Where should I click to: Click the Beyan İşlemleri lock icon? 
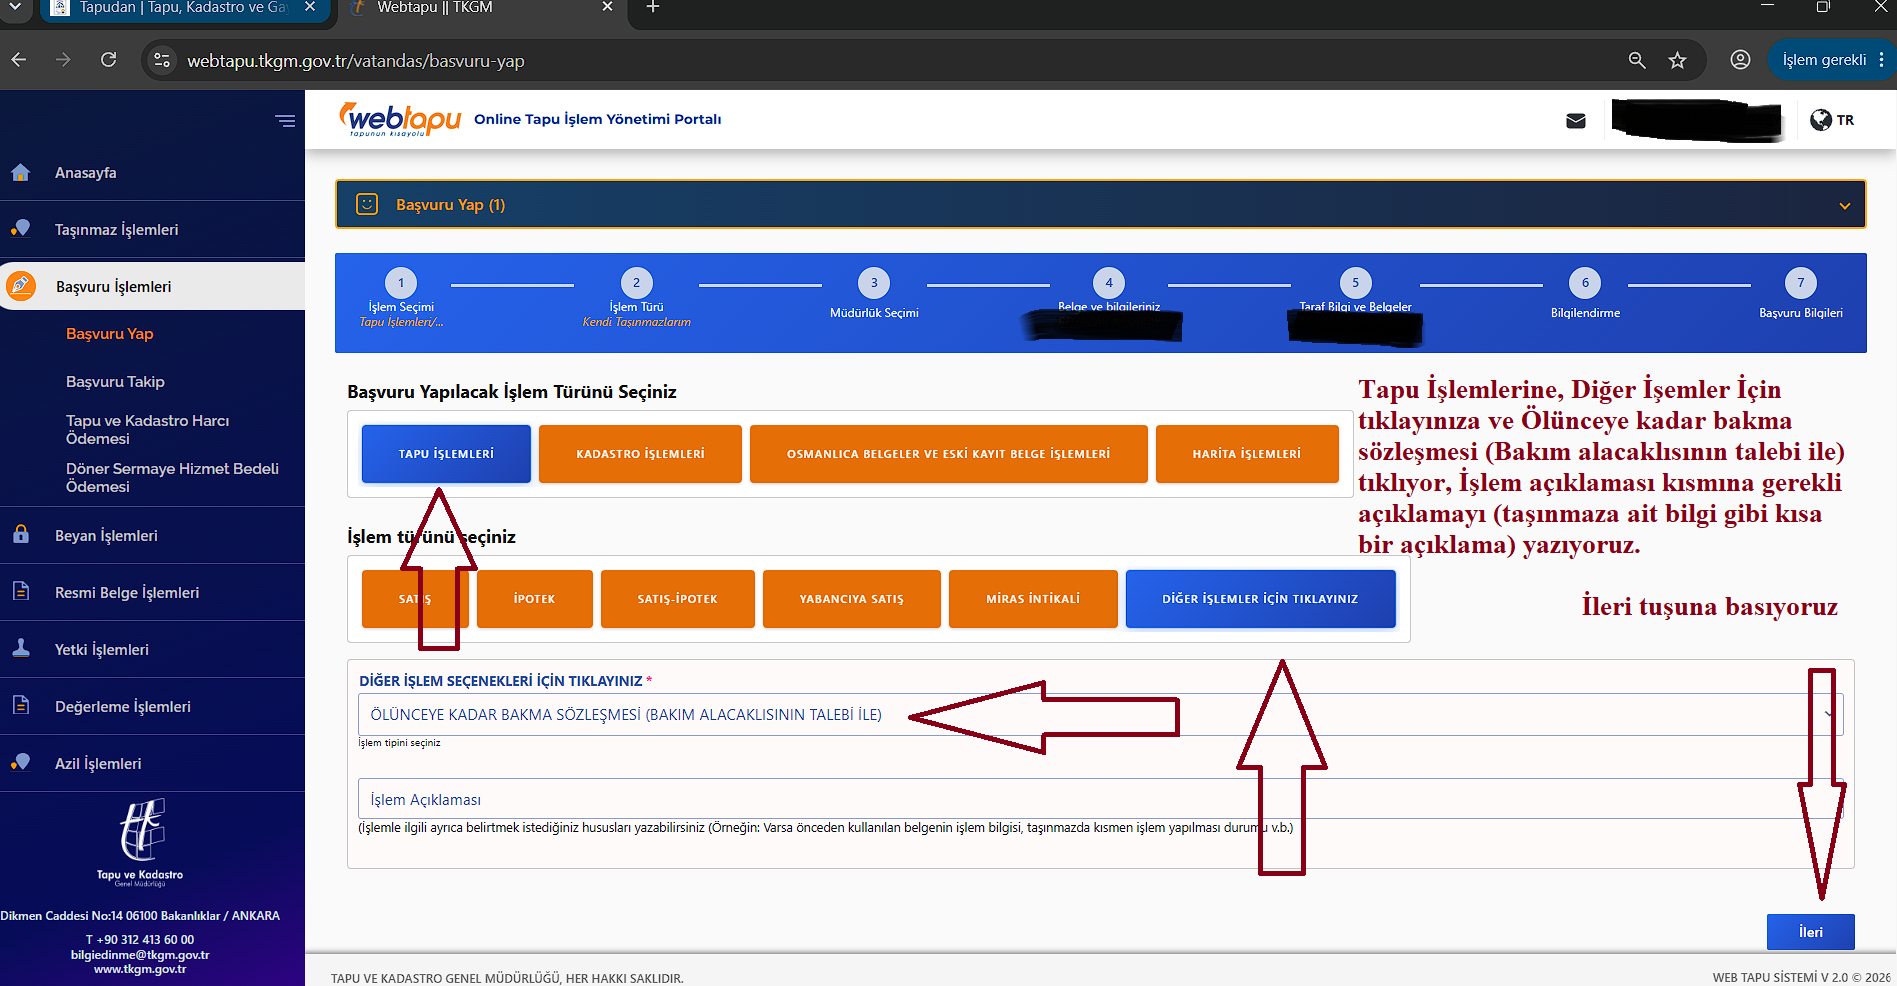pos(20,535)
